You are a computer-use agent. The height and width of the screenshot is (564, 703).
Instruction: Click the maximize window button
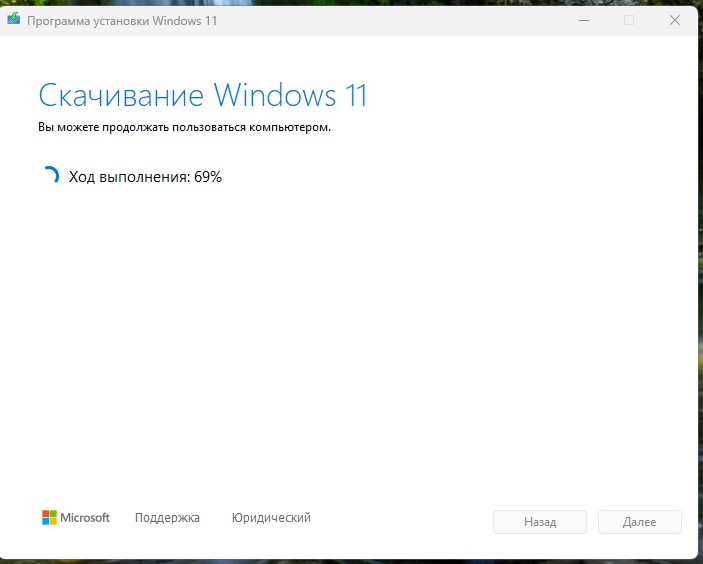point(629,20)
